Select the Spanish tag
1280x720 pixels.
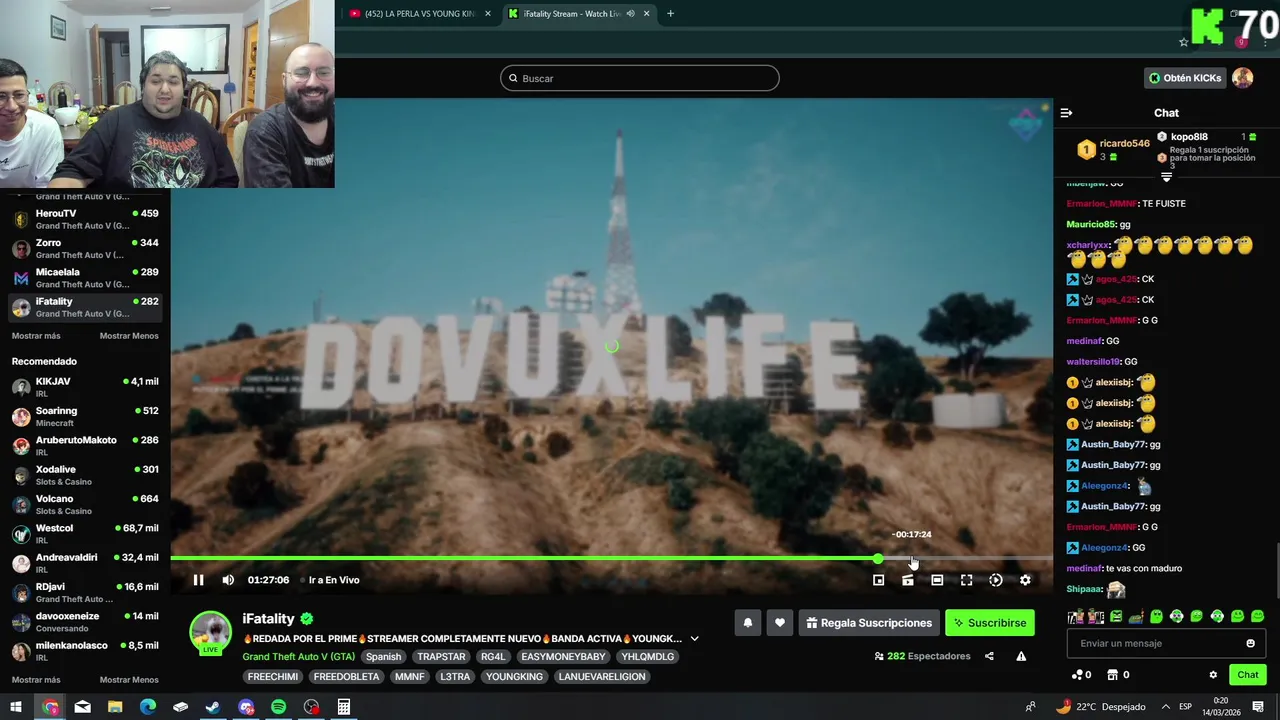pos(383,657)
